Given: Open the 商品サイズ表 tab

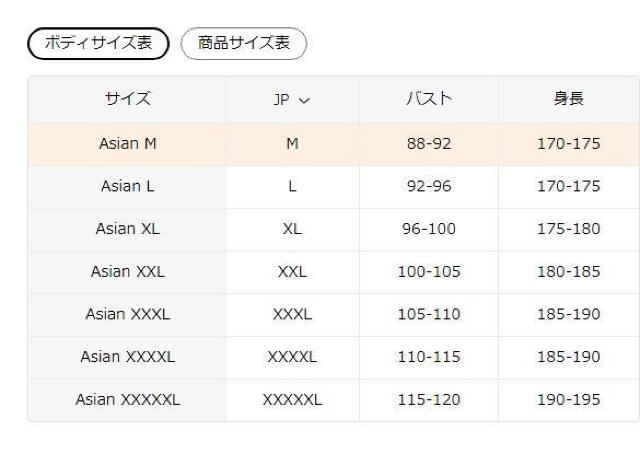Looking at the screenshot, I should point(243,43).
